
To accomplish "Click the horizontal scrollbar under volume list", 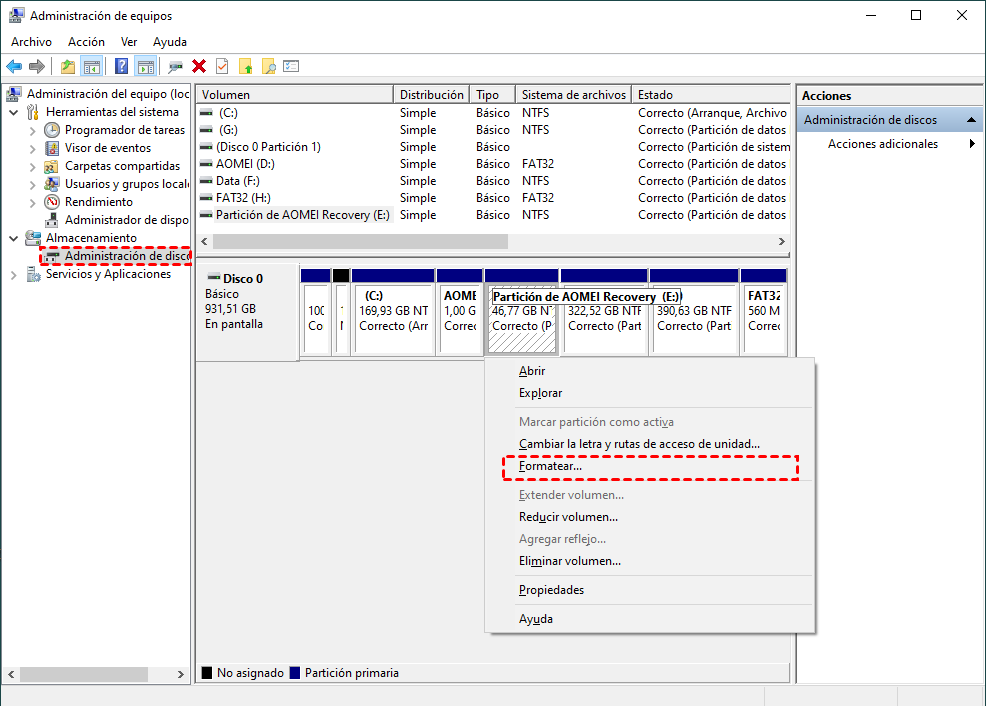I will (360, 242).
